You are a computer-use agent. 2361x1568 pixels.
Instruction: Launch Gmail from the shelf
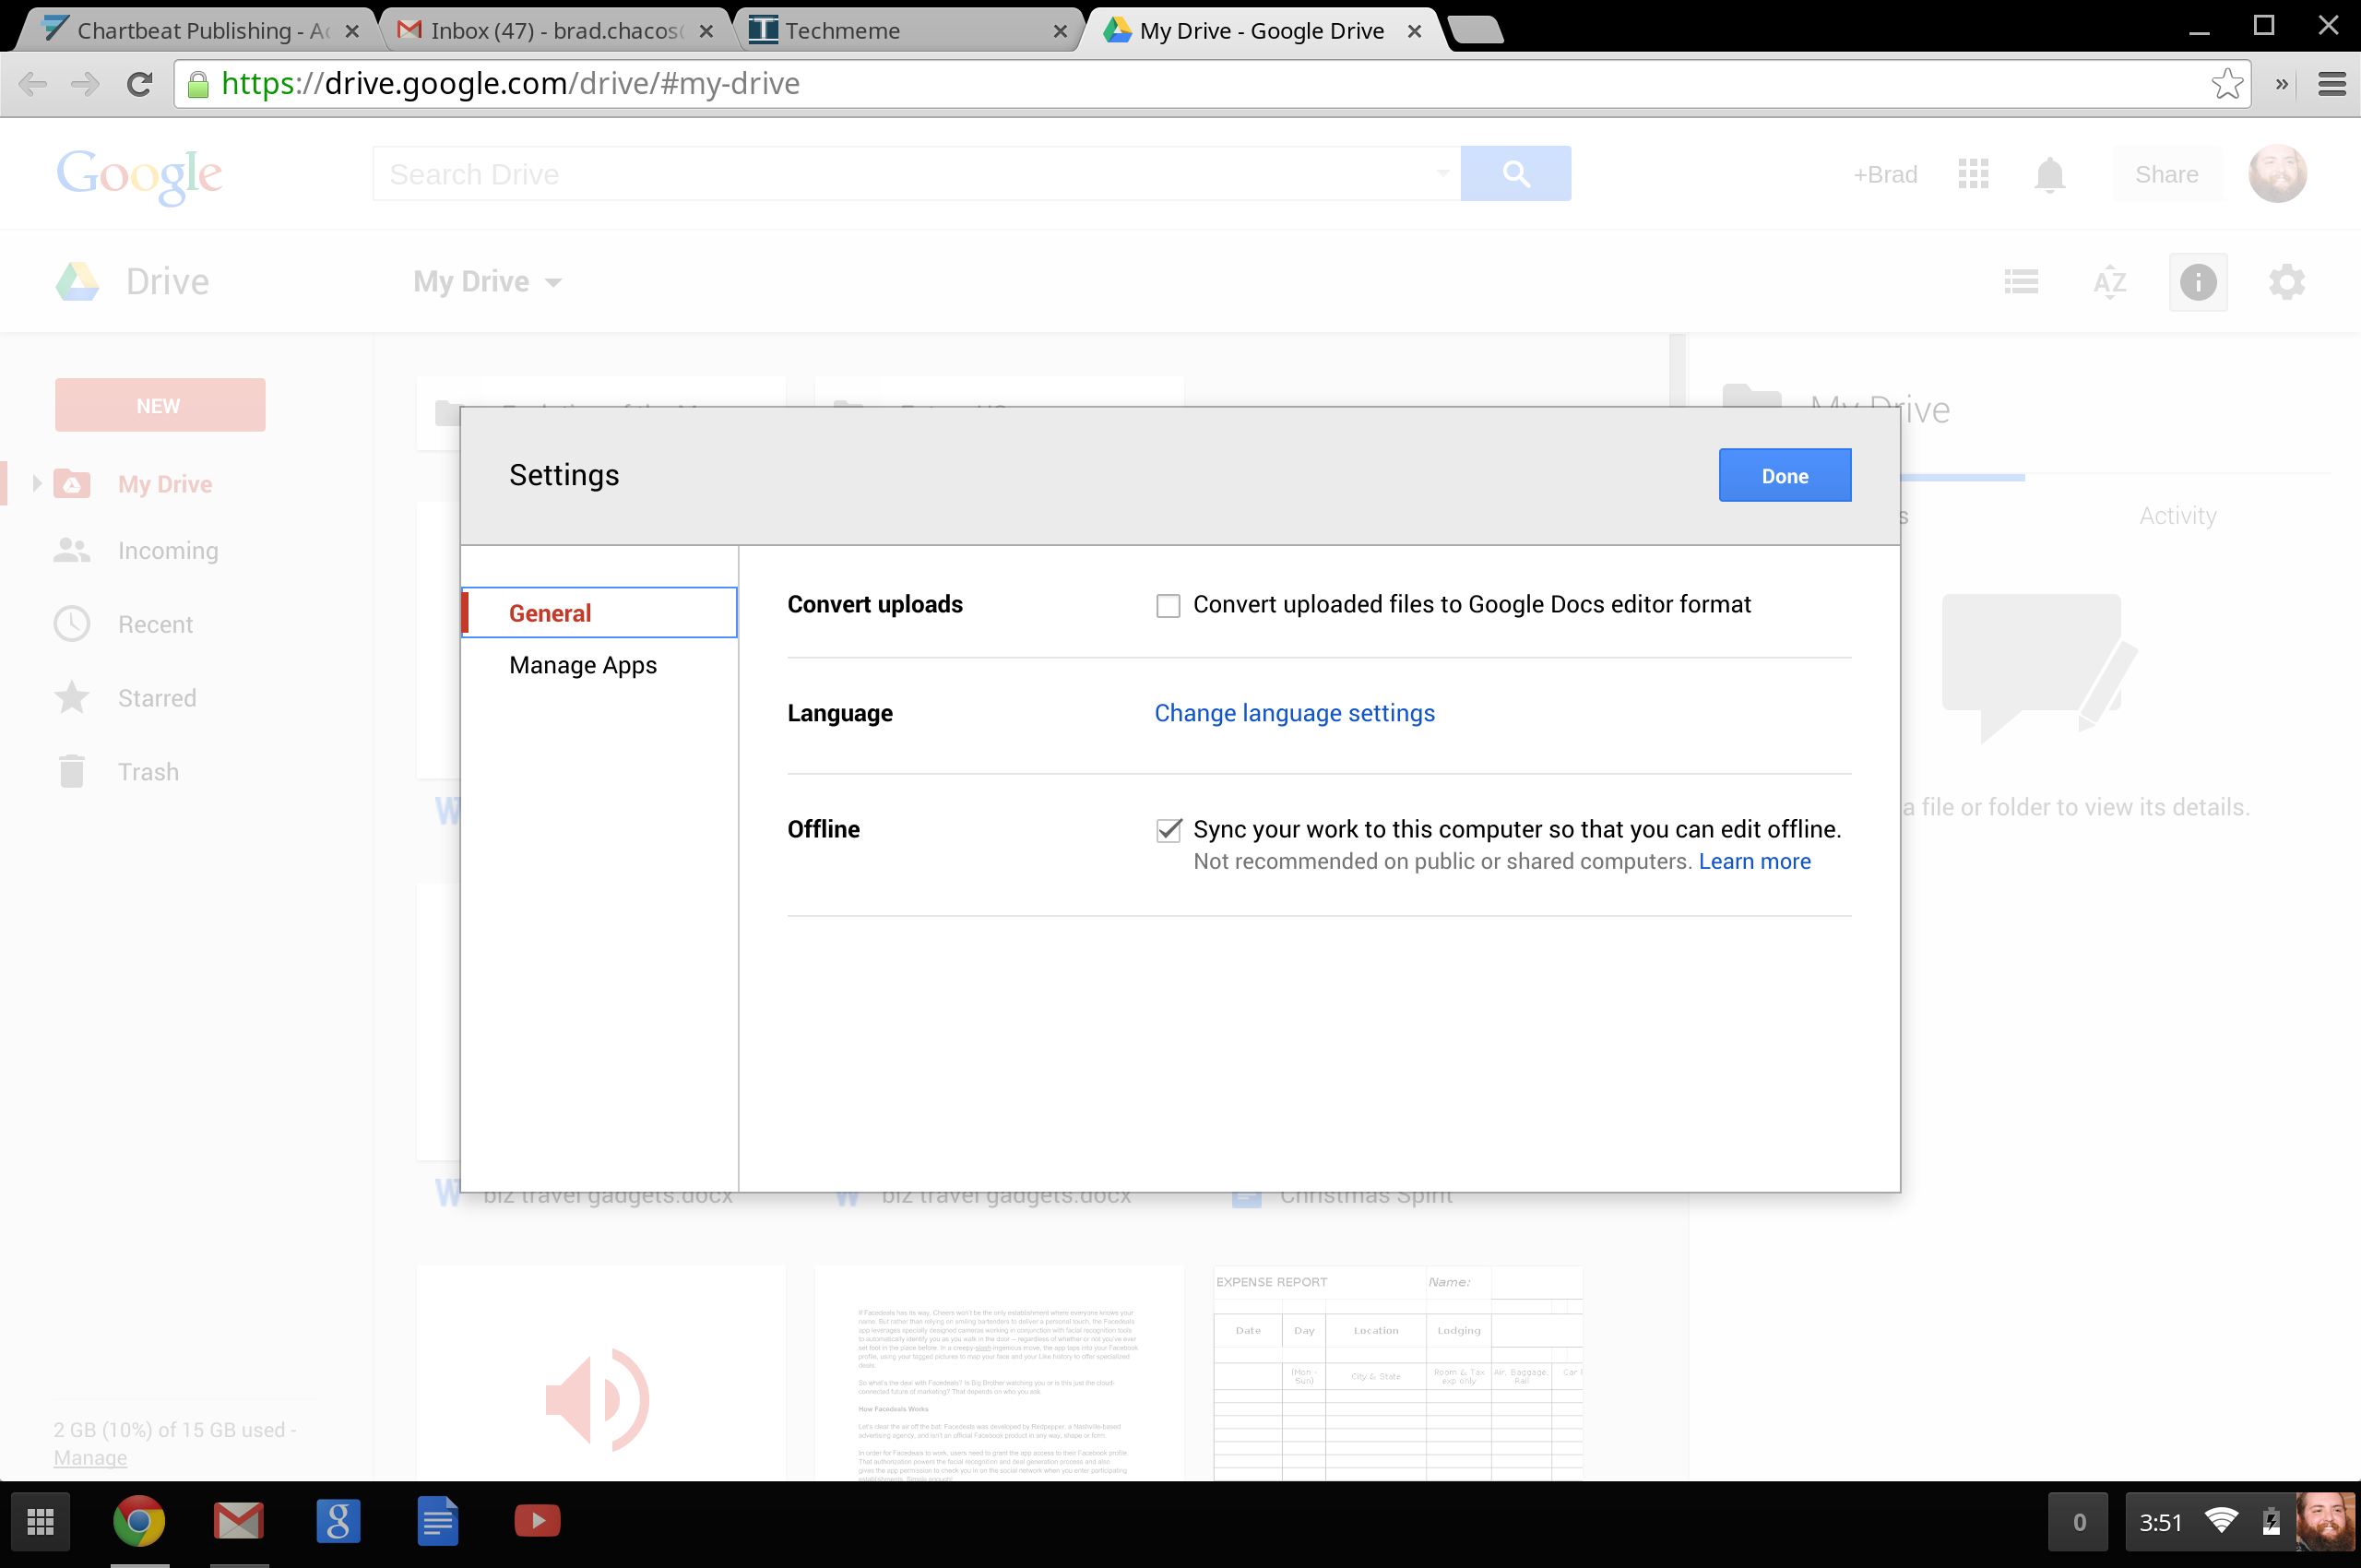[238, 1522]
